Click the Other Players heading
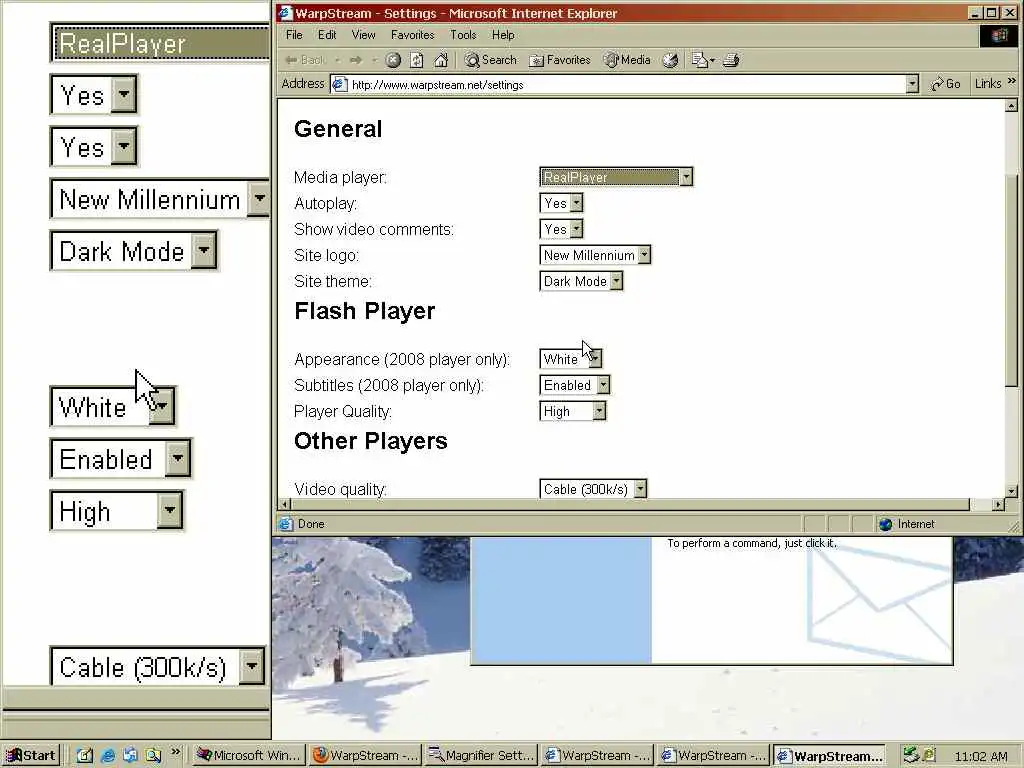 click(x=370, y=441)
